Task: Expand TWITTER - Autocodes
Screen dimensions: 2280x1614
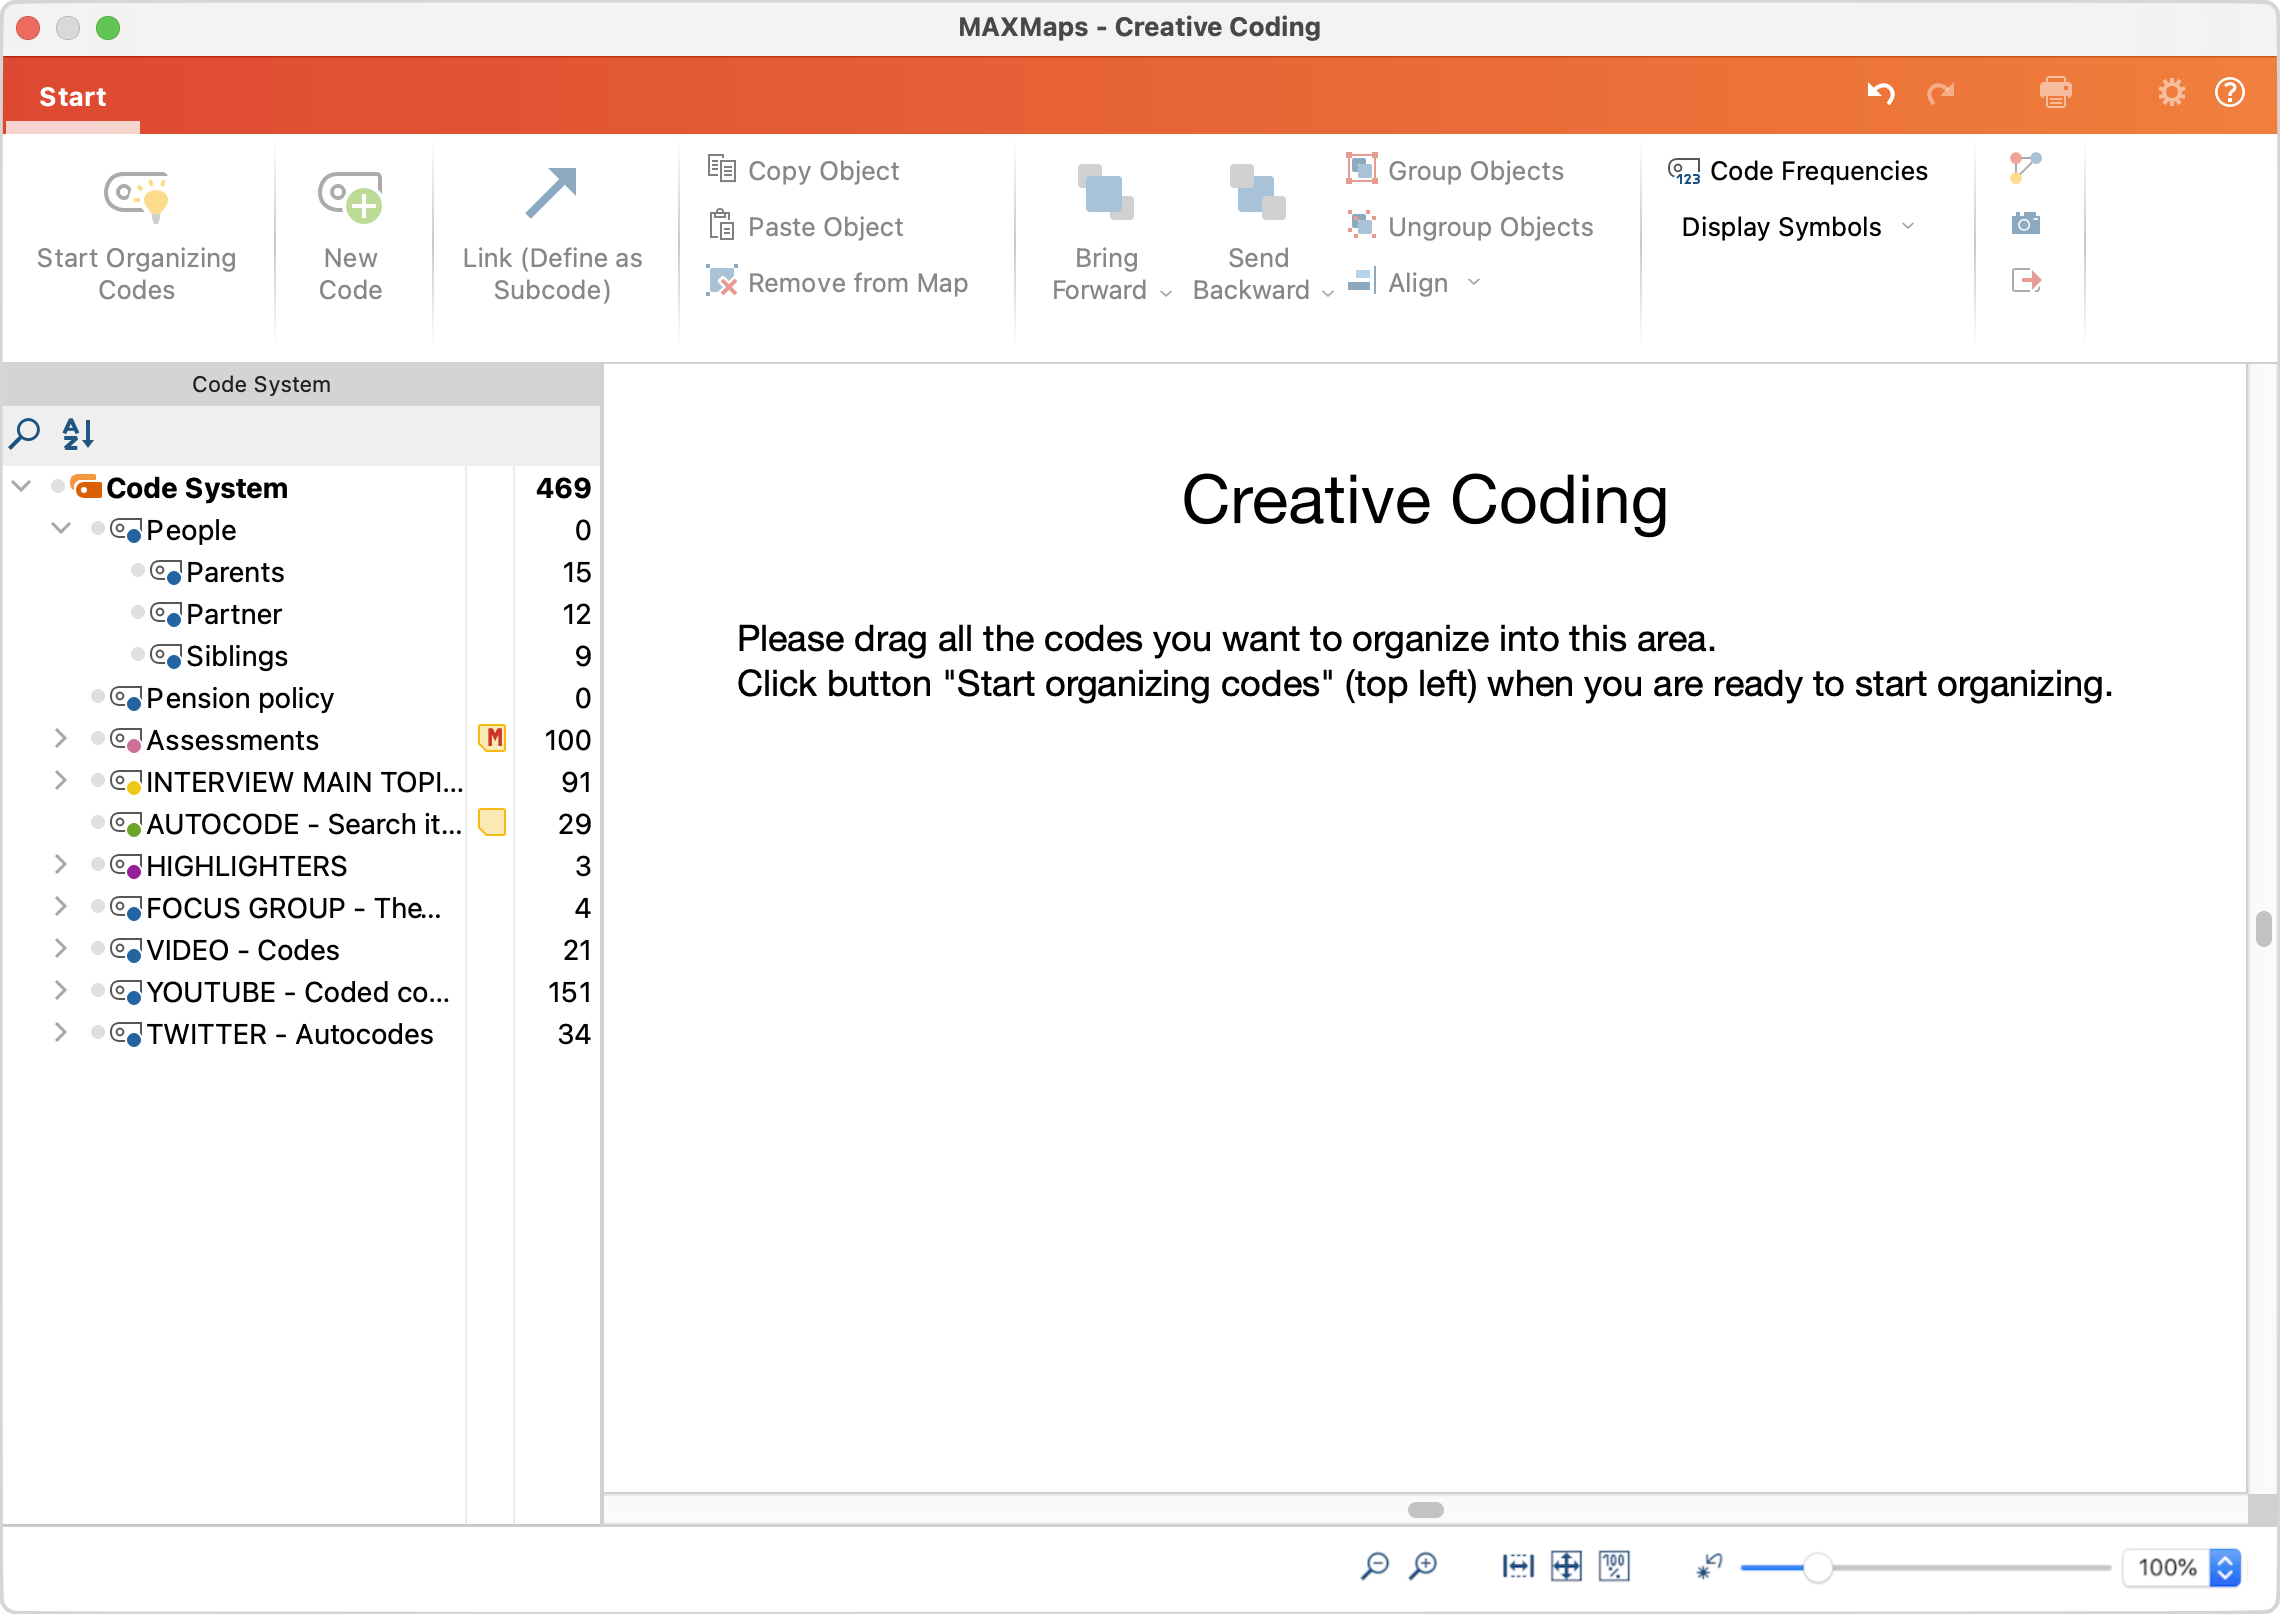Action: click(x=61, y=1033)
